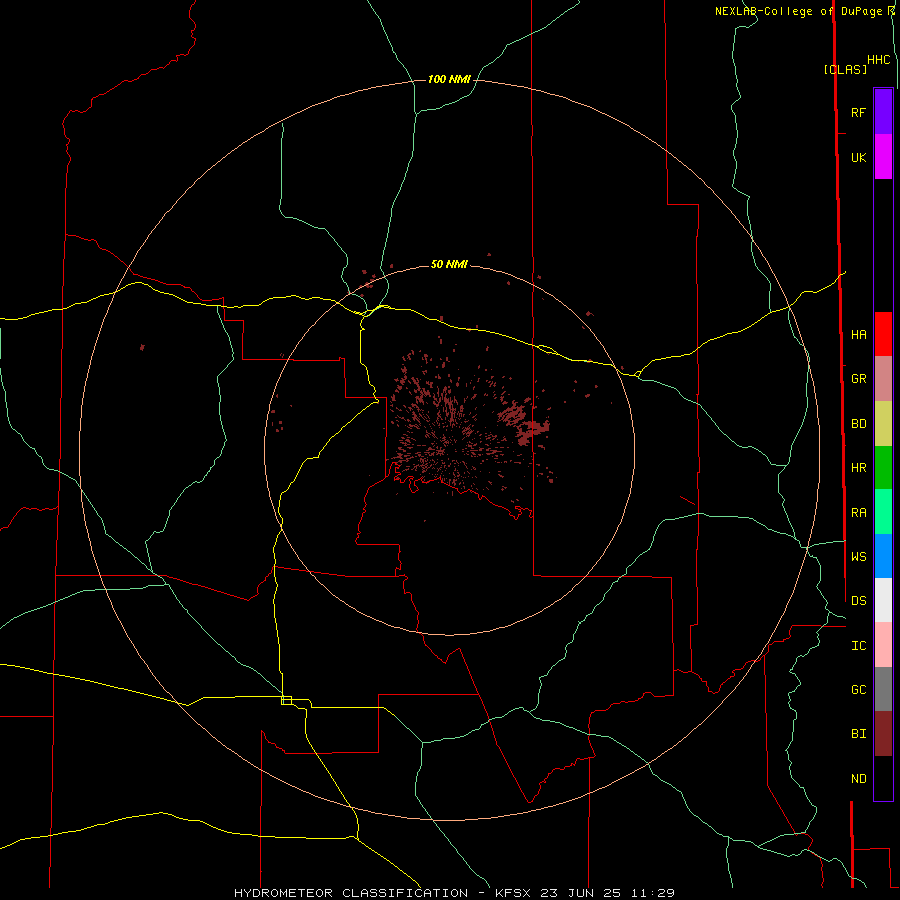Click the UK magenta color swatch
This screenshot has width=900, height=900.
[883, 157]
